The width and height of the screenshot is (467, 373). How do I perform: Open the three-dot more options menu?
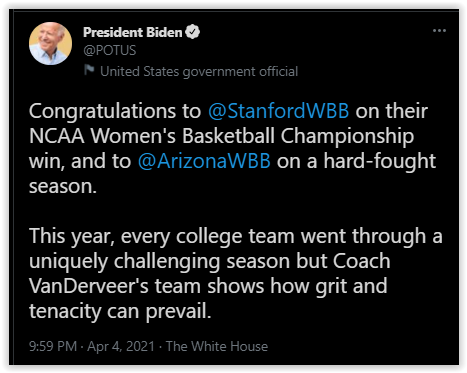pos(439,31)
